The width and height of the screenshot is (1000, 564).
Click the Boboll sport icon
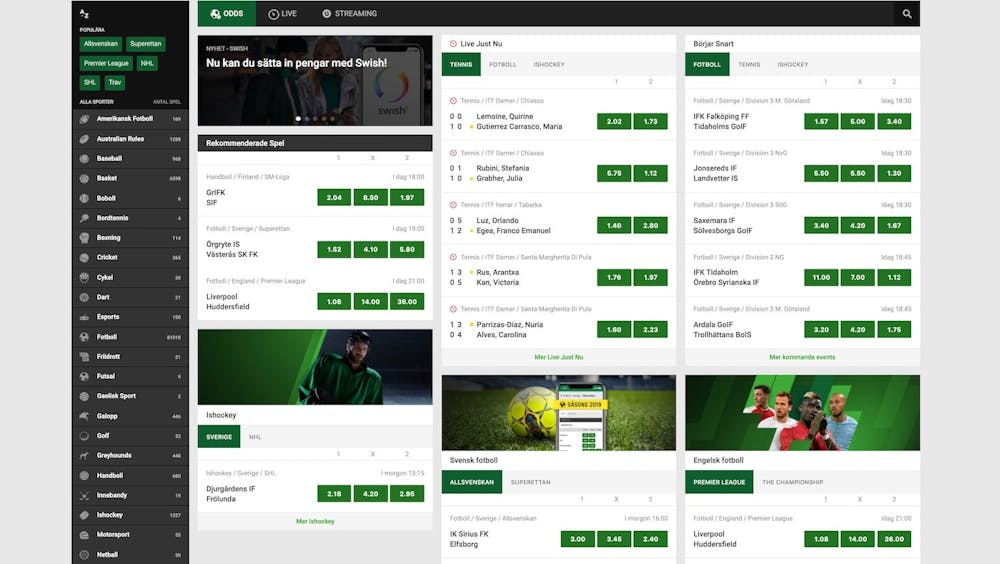click(x=84, y=198)
